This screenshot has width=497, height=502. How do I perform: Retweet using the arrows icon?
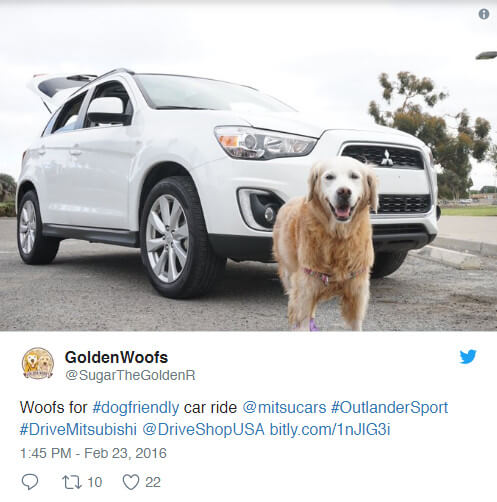point(72,482)
